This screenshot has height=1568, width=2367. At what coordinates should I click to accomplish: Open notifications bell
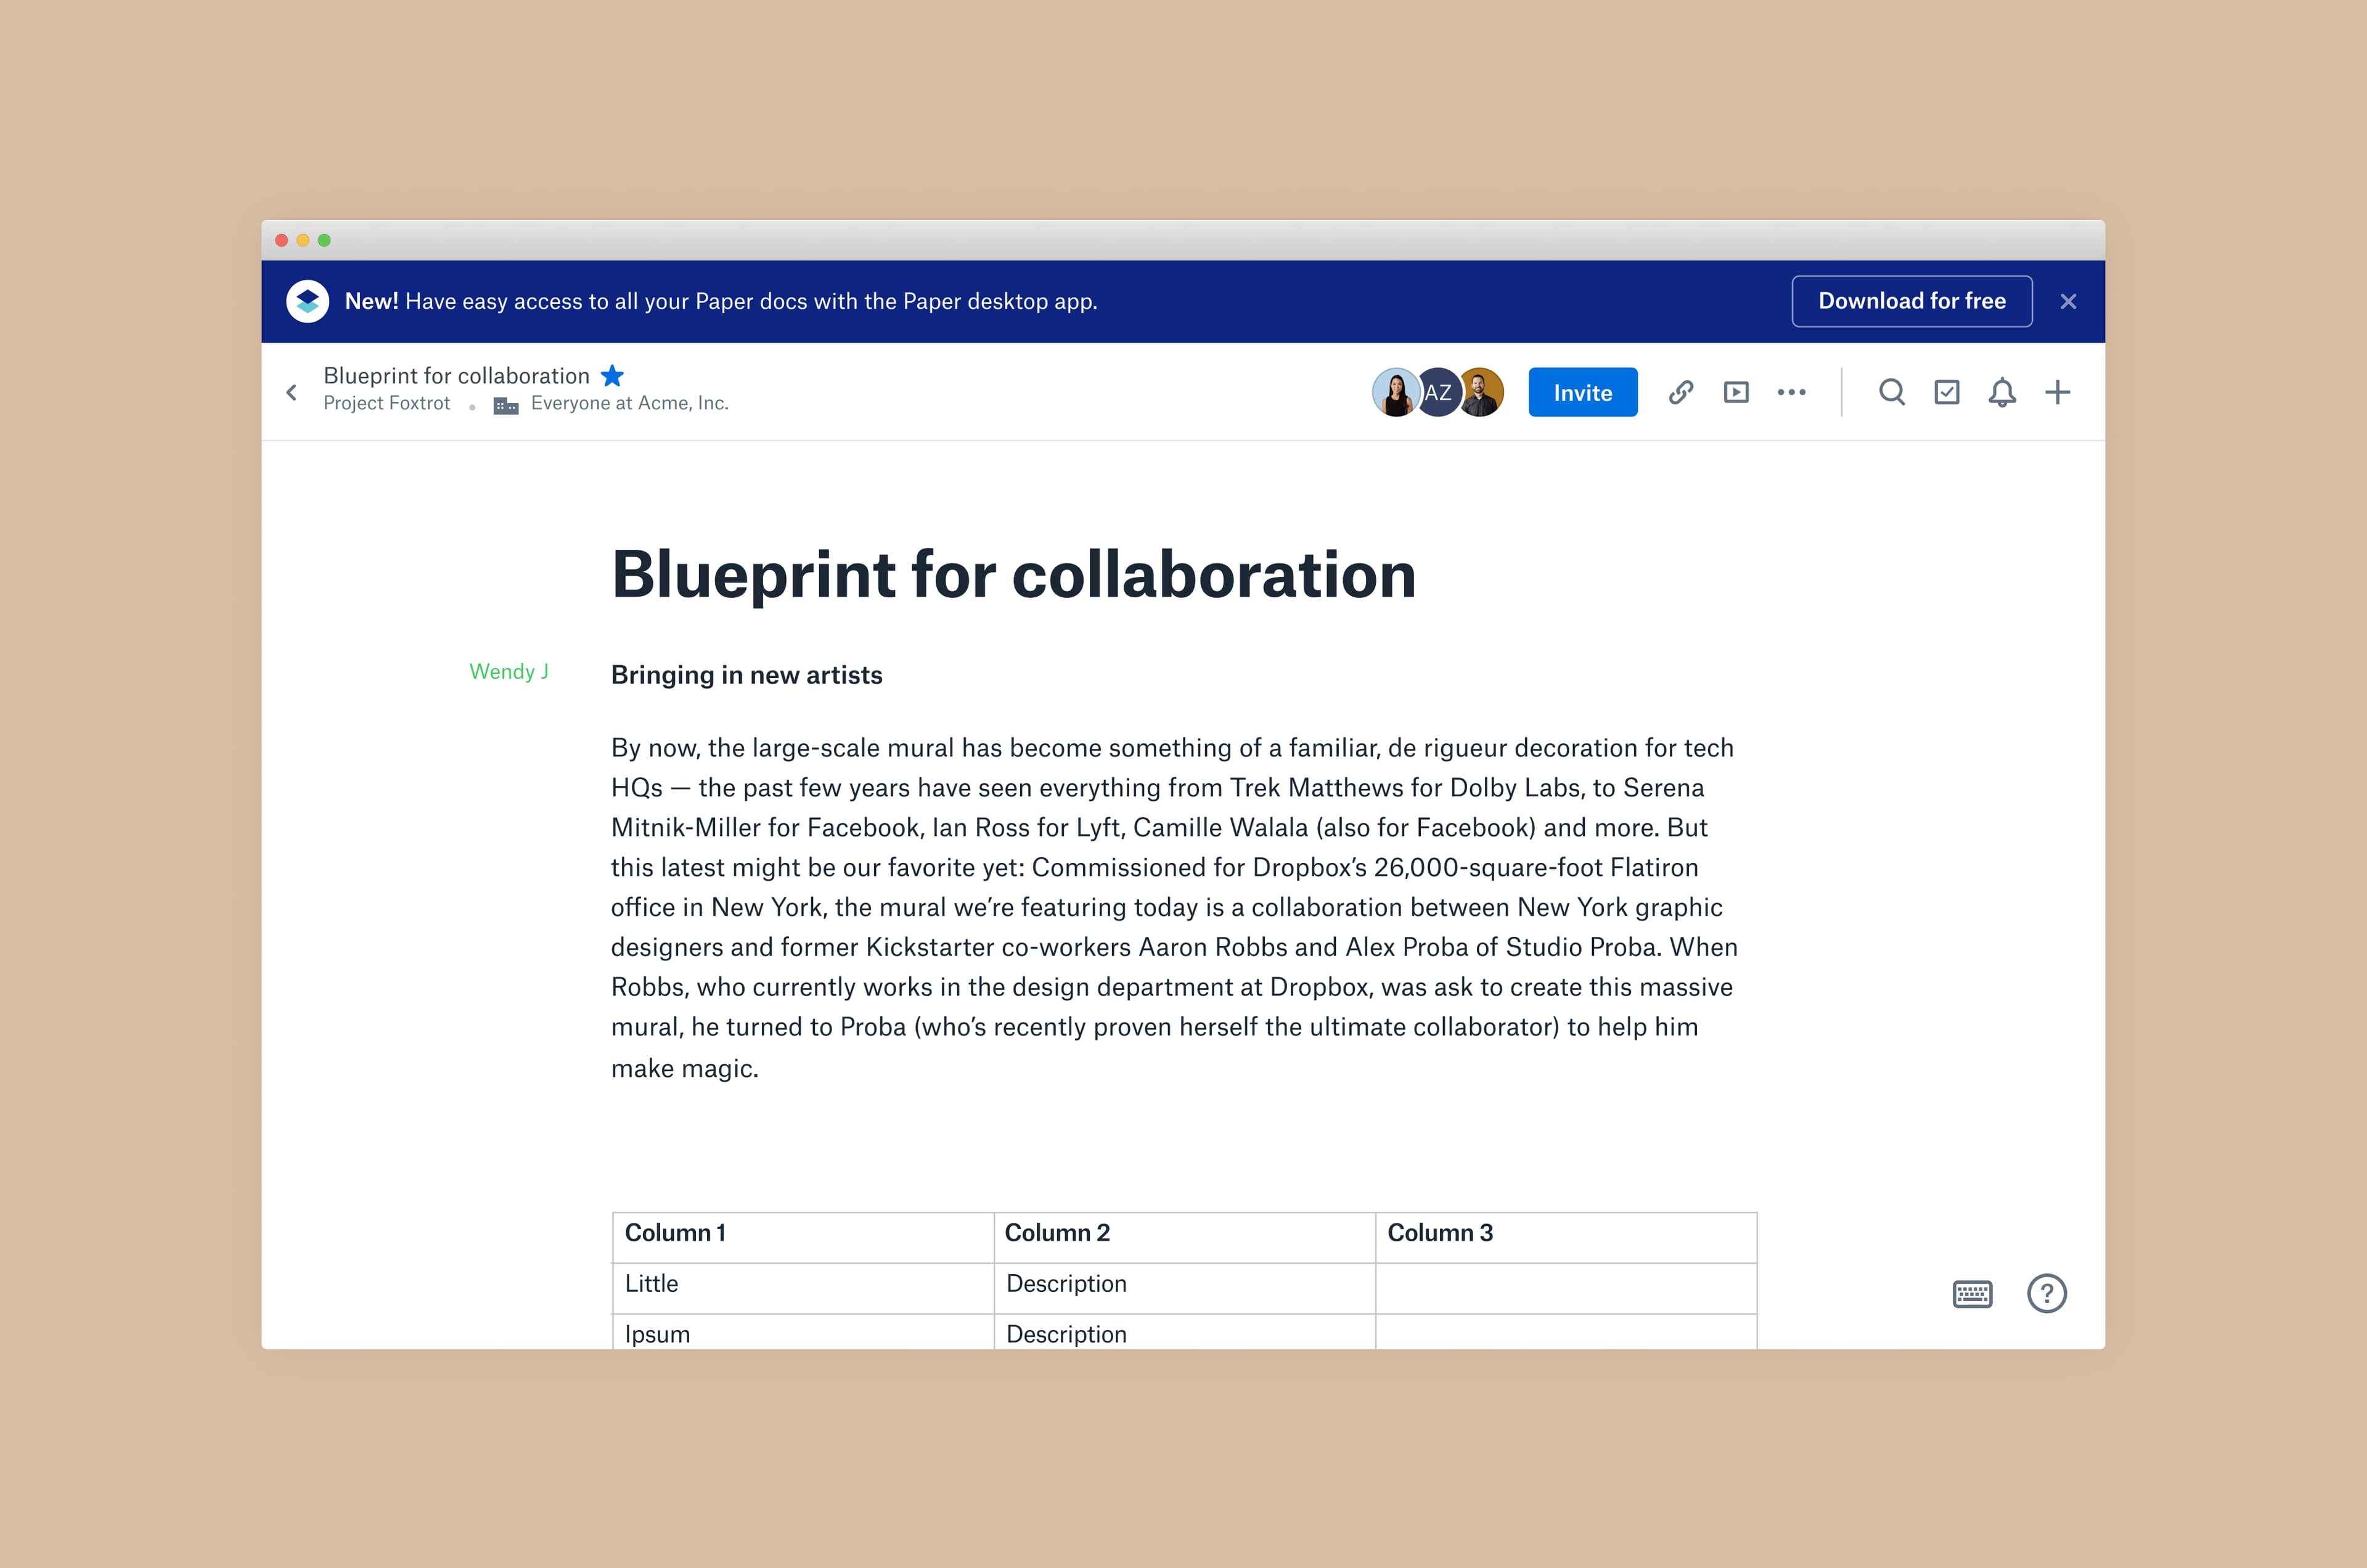[x=2001, y=392]
